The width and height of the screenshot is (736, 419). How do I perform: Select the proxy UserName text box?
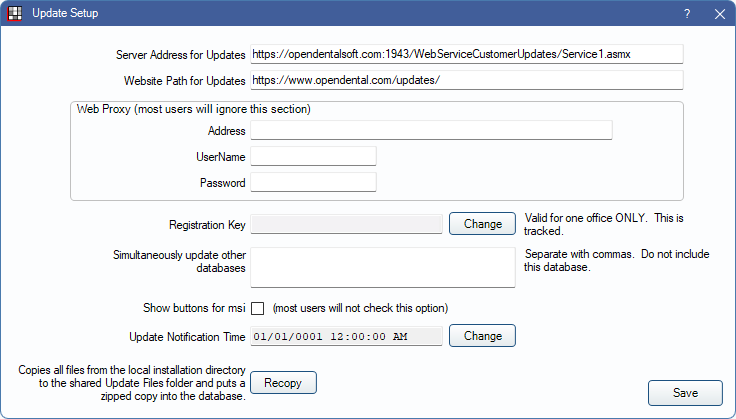click(x=313, y=156)
